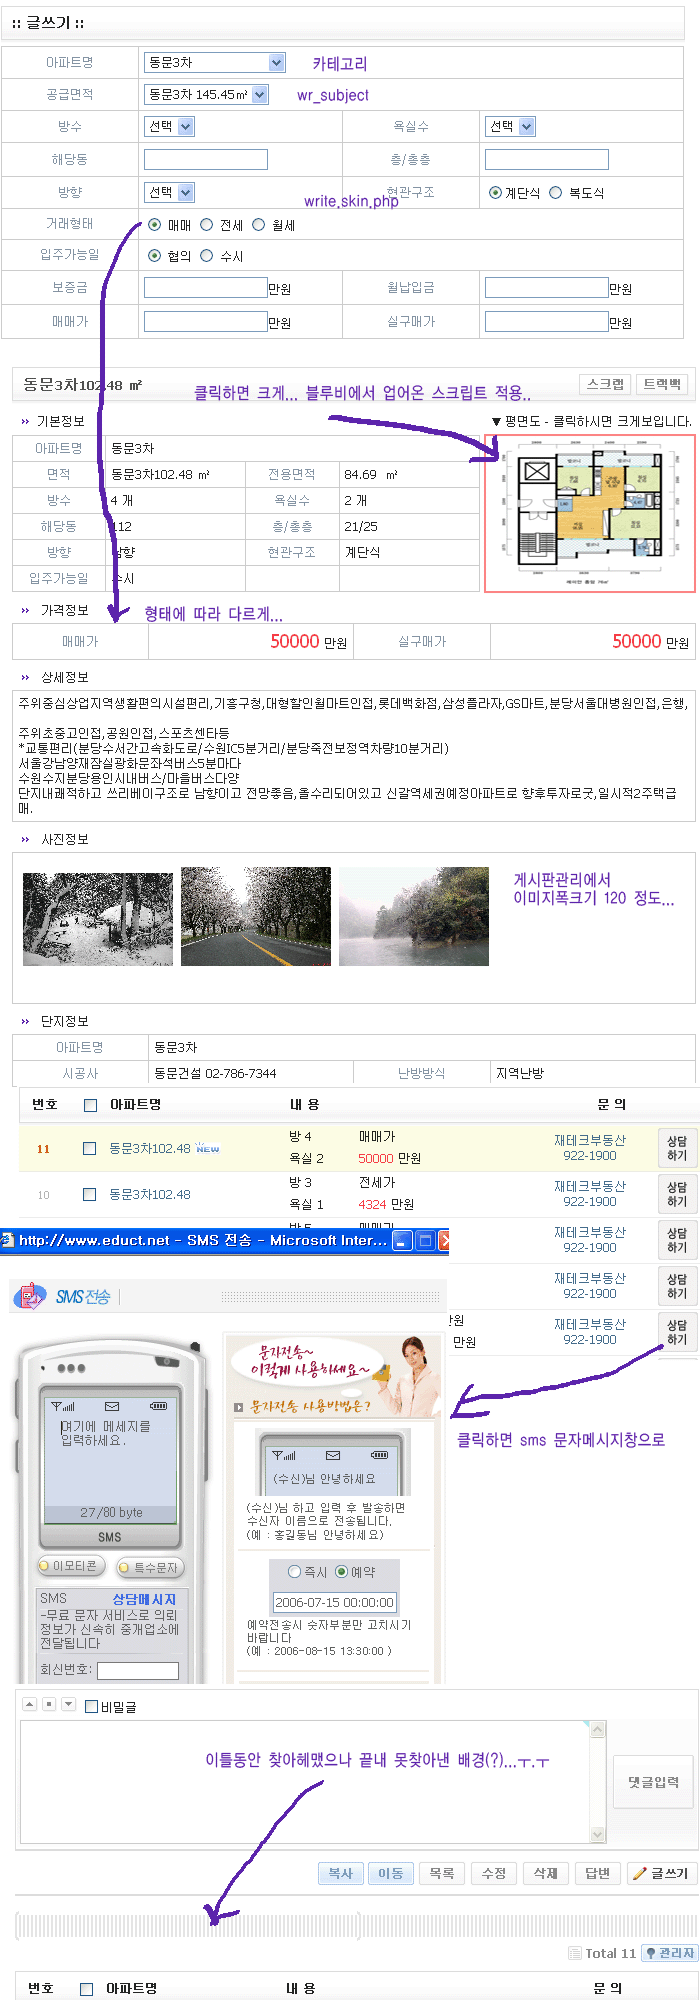Choose 월세 transaction type

[258, 225]
